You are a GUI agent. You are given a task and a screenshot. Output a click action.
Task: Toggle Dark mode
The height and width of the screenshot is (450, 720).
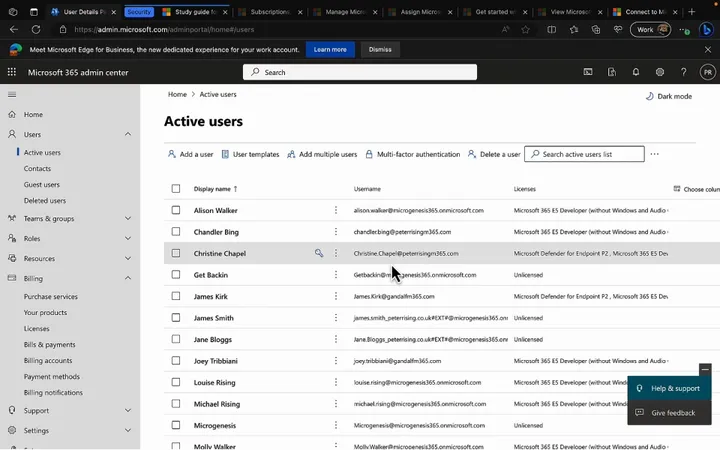[x=669, y=96]
